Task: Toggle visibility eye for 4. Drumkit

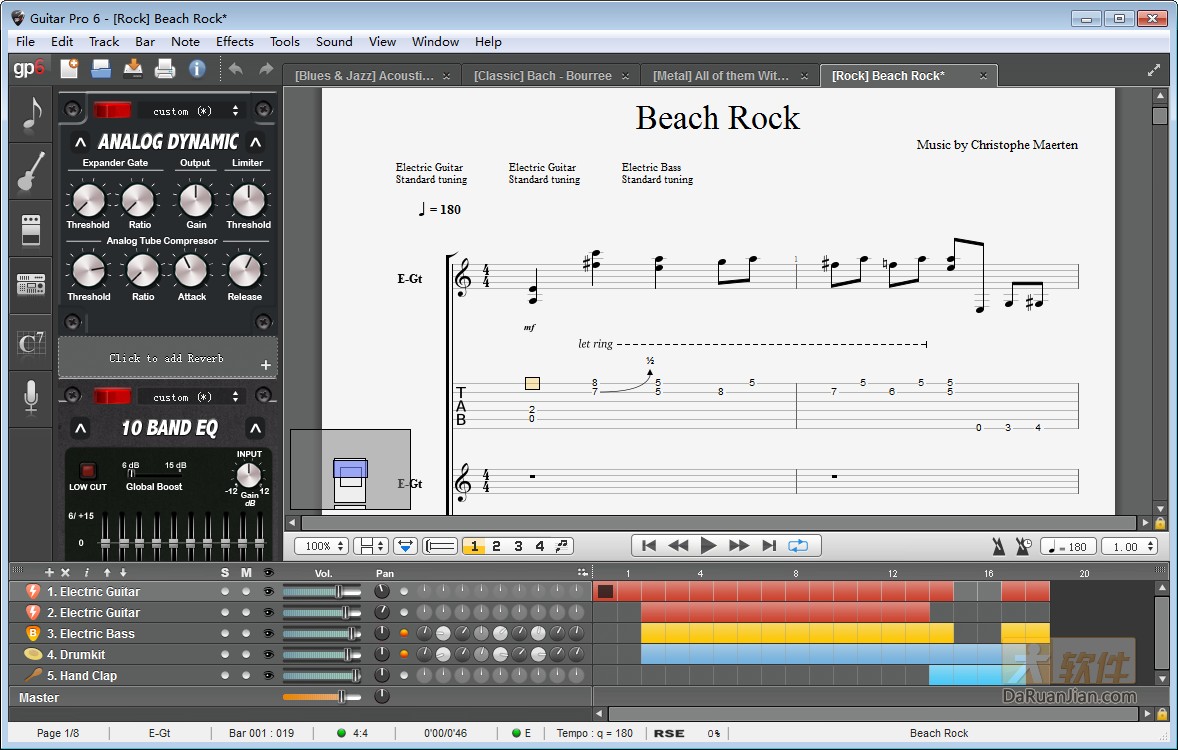Action: (x=268, y=655)
